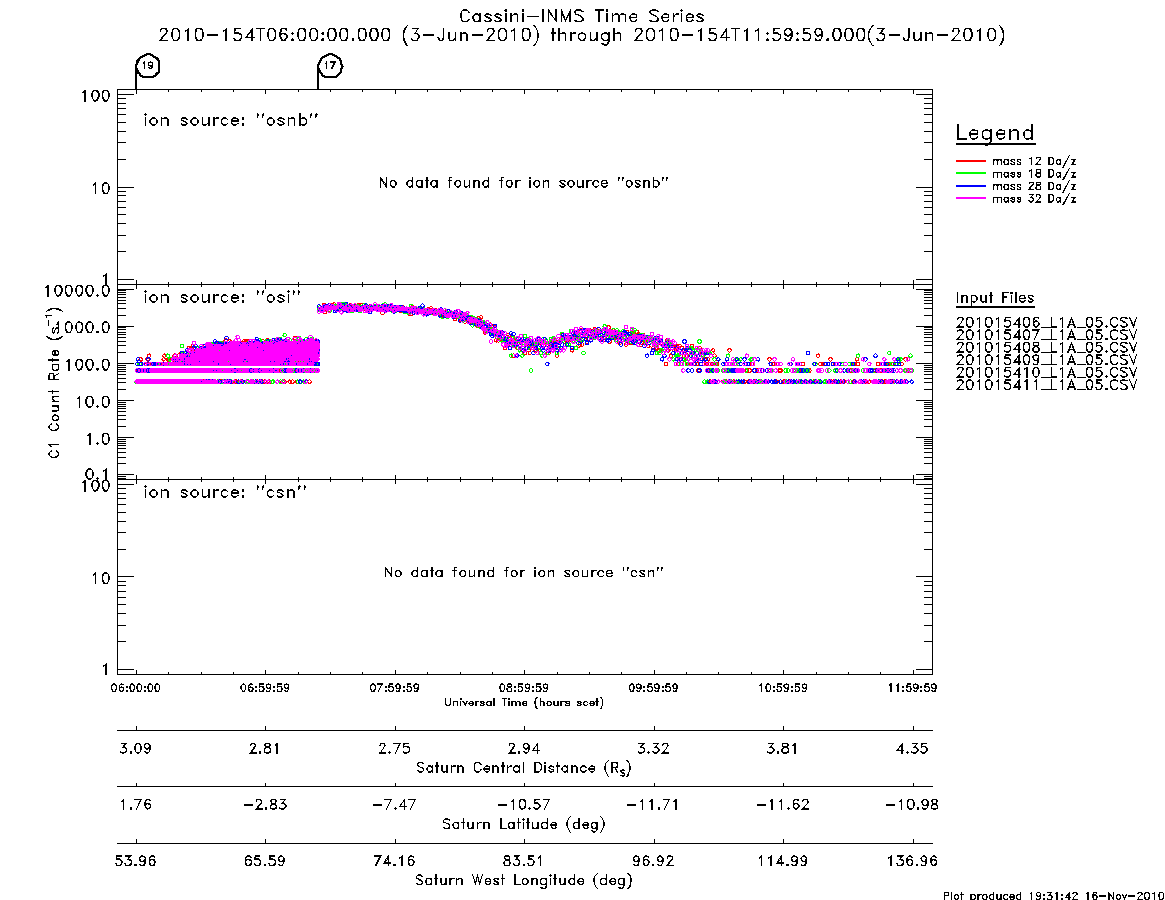Select the Input Files heading
The height and width of the screenshot is (900, 1165).
995,298
